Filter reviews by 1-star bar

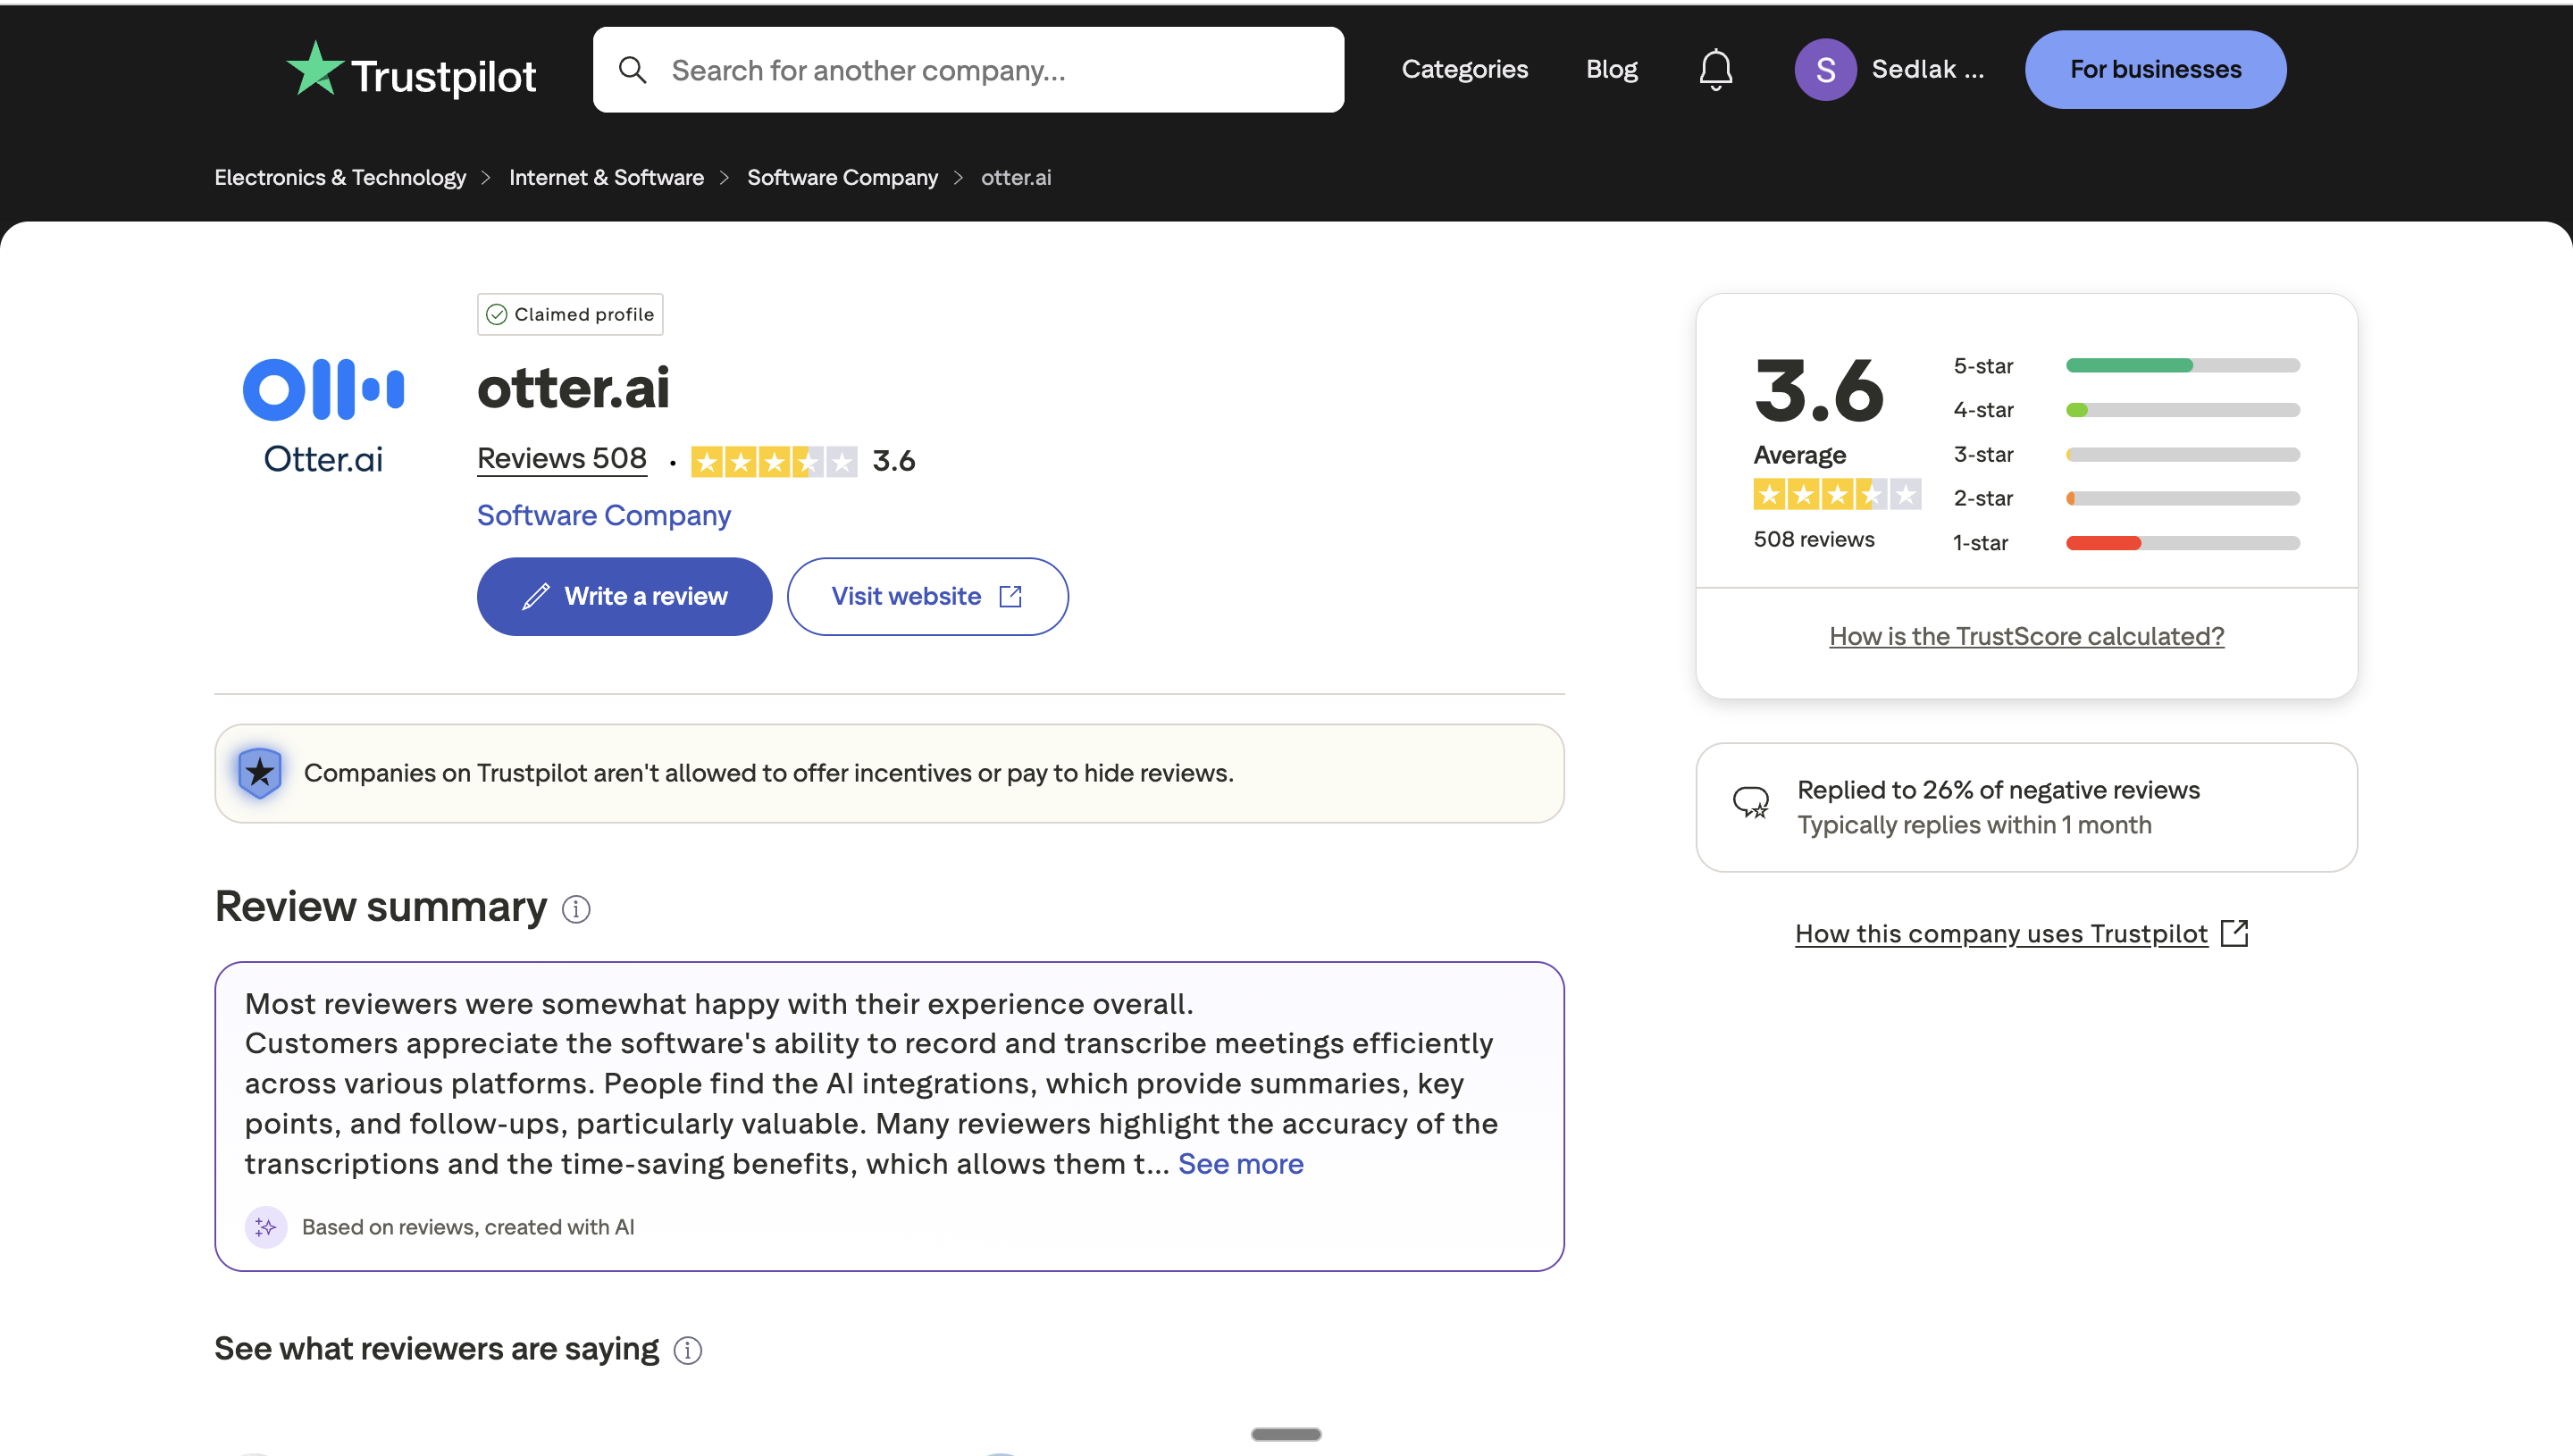point(2182,543)
